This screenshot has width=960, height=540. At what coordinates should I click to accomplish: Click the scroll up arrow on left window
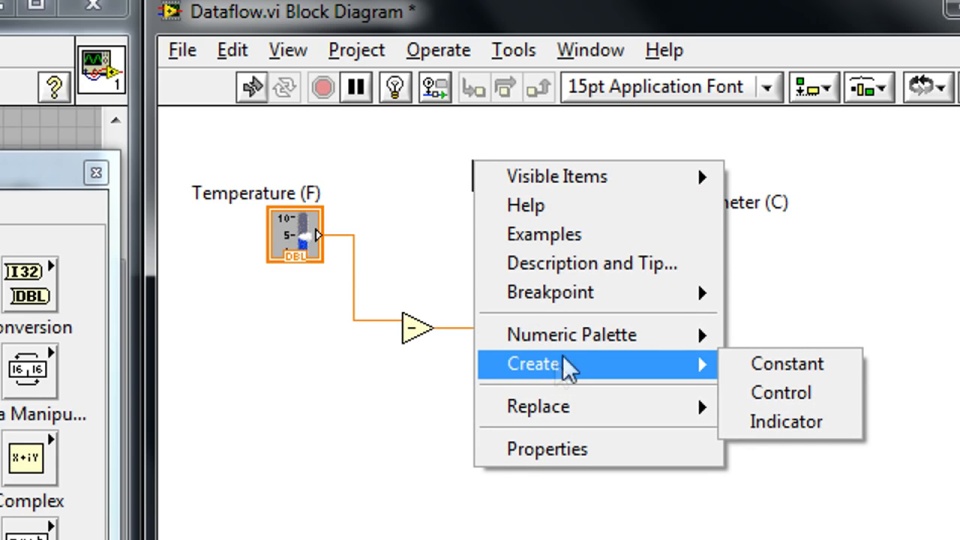click(116, 121)
